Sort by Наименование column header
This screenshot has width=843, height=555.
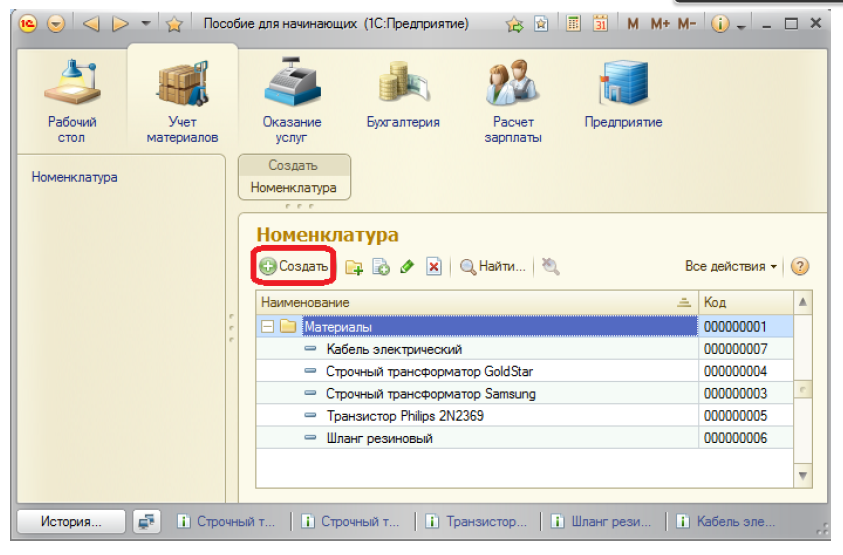tap(477, 302)
